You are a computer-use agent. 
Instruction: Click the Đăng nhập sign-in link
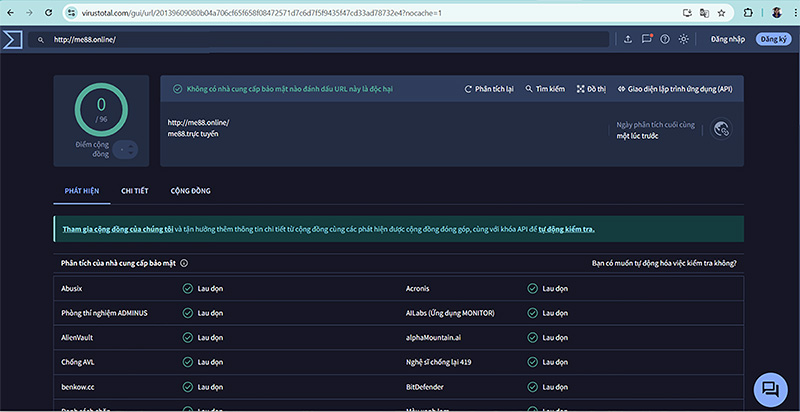tap(728, 39)
